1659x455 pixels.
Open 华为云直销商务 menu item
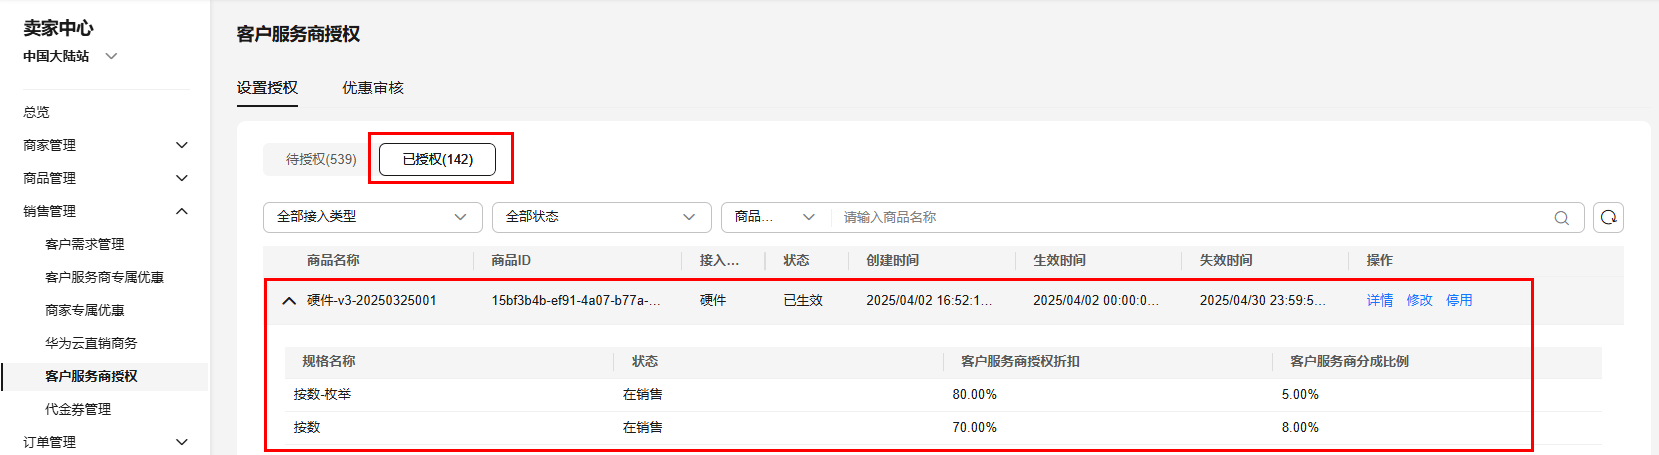click(91, 343)
